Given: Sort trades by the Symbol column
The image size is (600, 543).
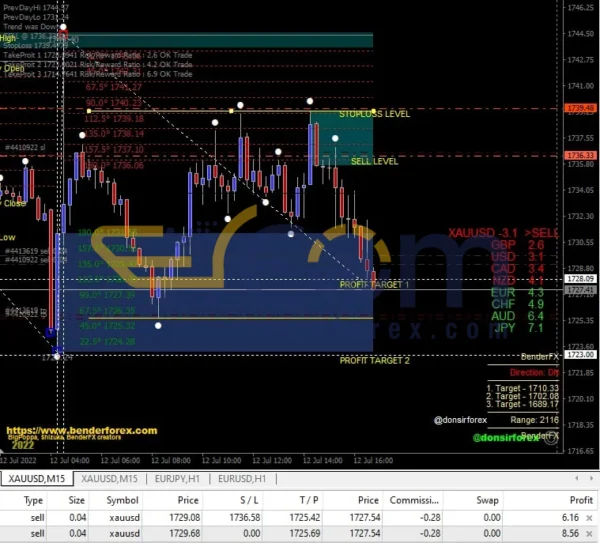Looking at the screenshot, I should pos(122,498).
